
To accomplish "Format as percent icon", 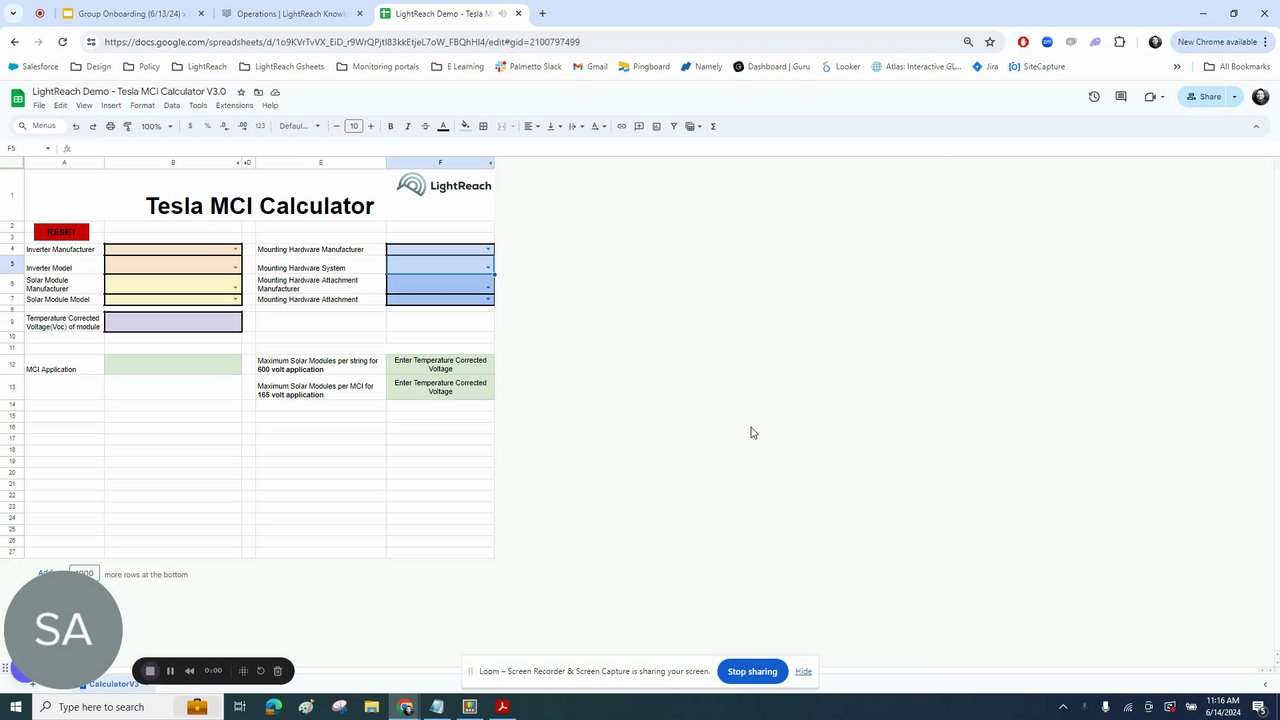I will (x=207, y=126).
